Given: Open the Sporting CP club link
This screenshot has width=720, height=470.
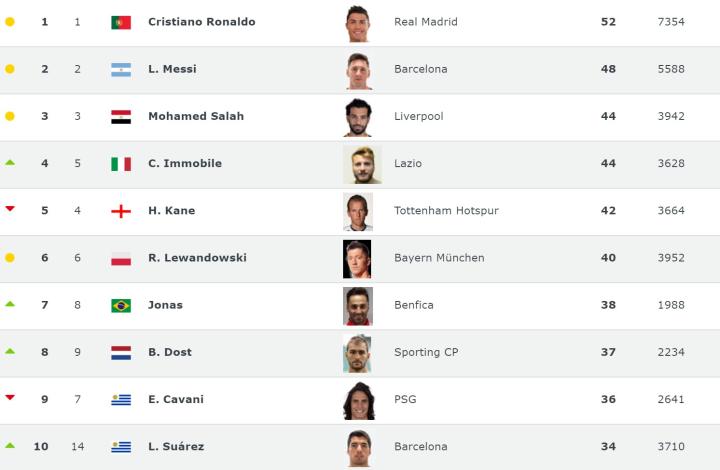Looking at the screenshot, I should pyautogui.click(x=426, y=352).
